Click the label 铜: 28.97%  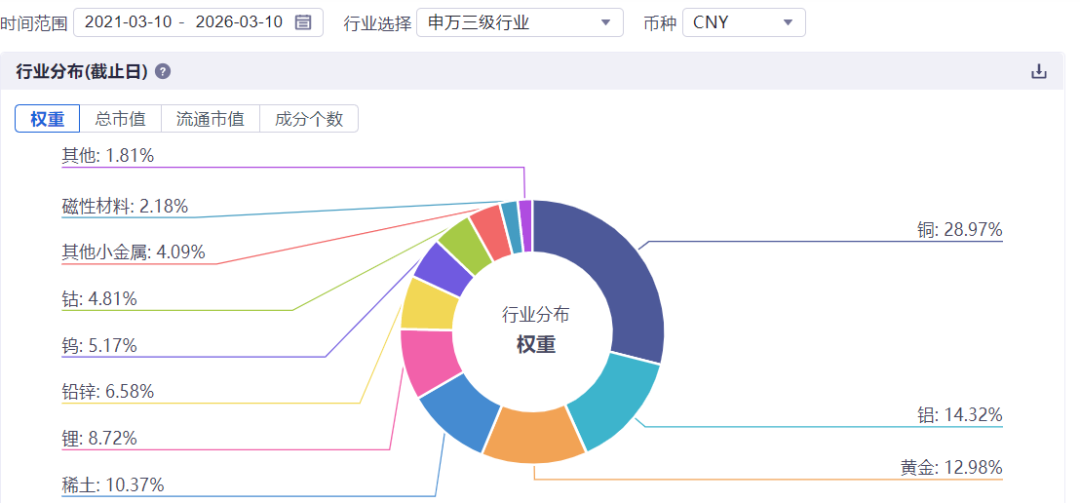click(x=959, y=230)
